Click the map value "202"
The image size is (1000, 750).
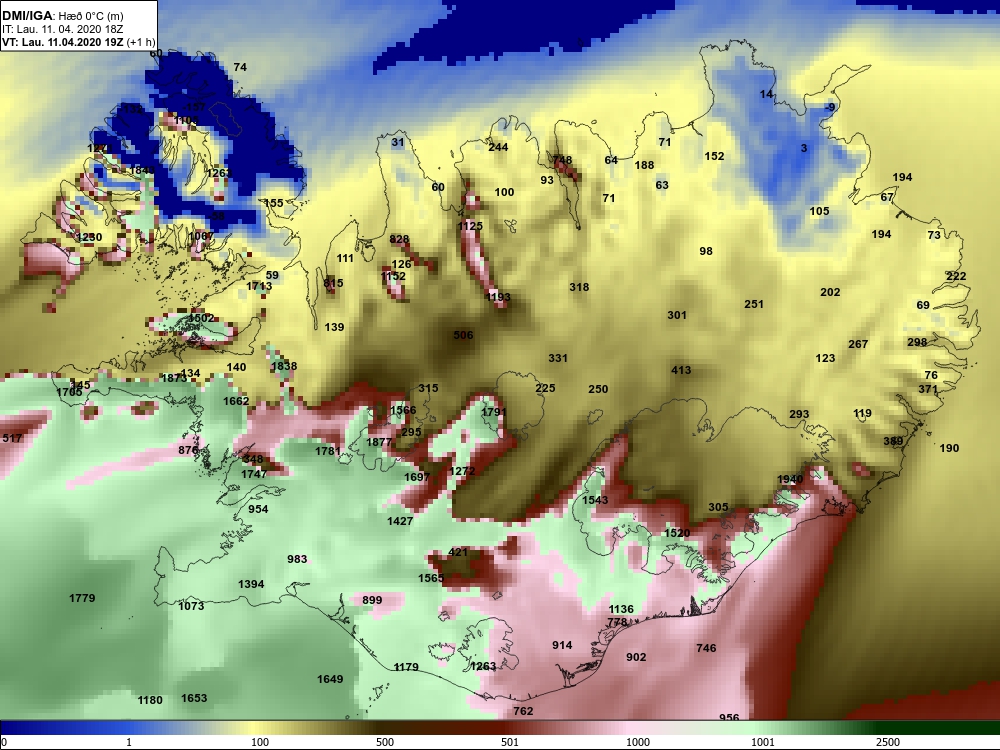[x=830, y=292]
